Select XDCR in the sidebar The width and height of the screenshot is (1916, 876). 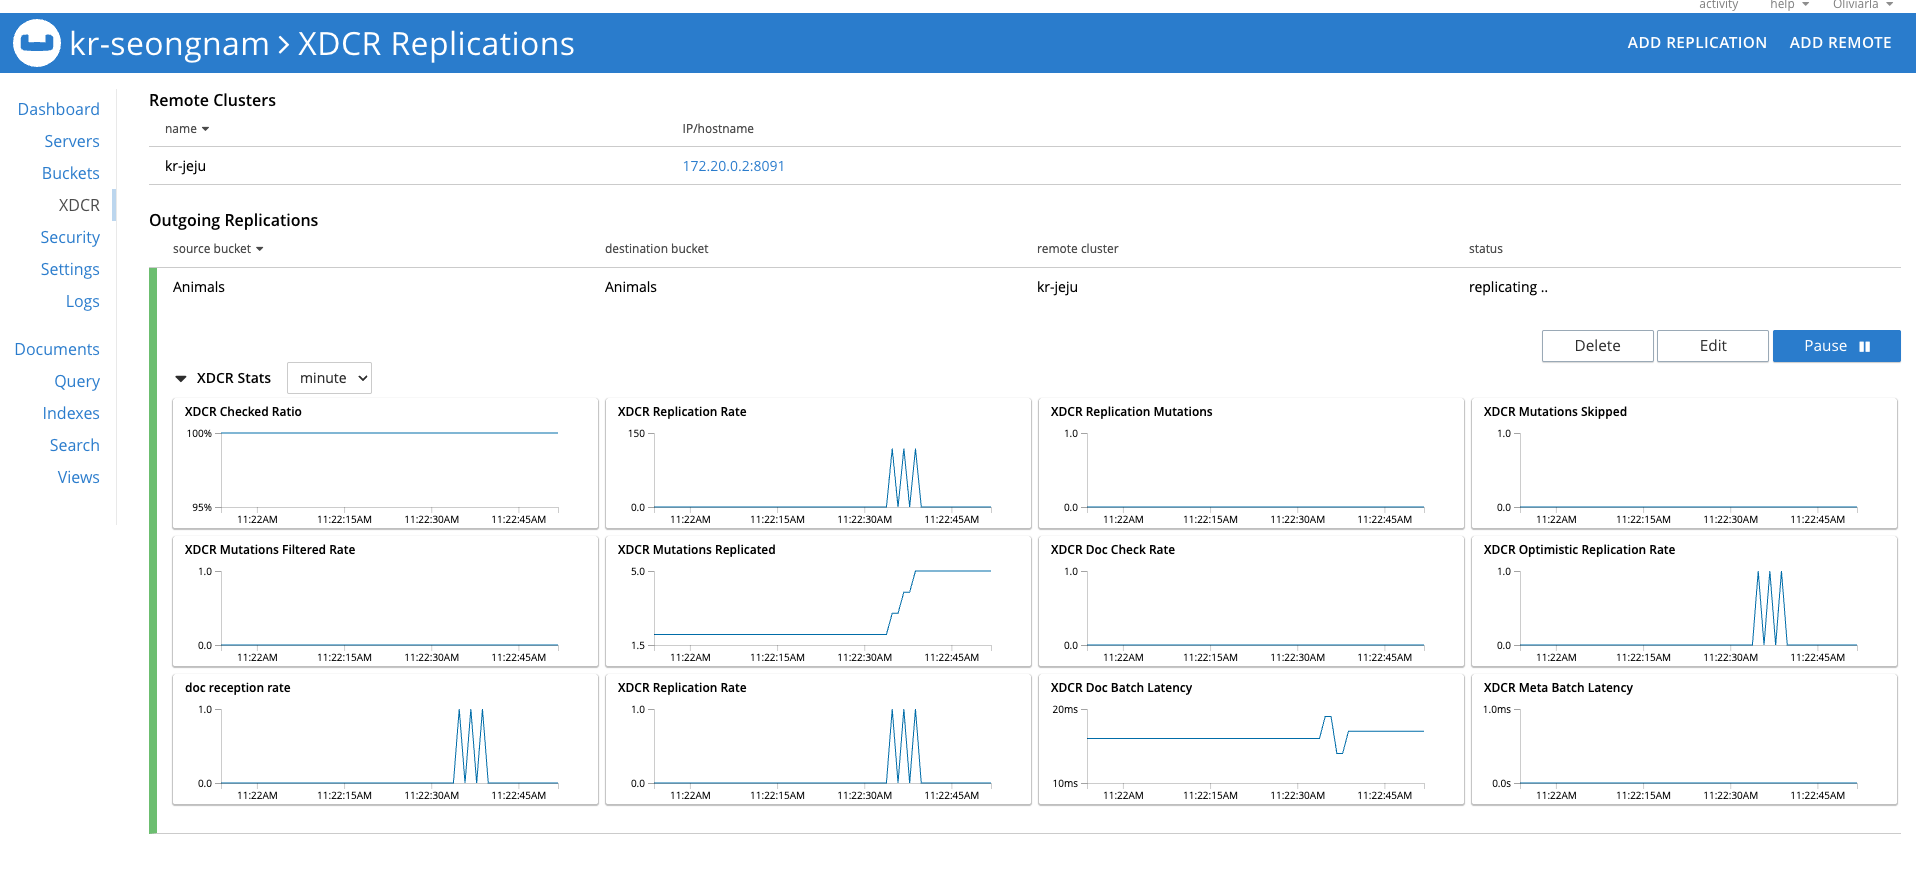coord(79,205)
